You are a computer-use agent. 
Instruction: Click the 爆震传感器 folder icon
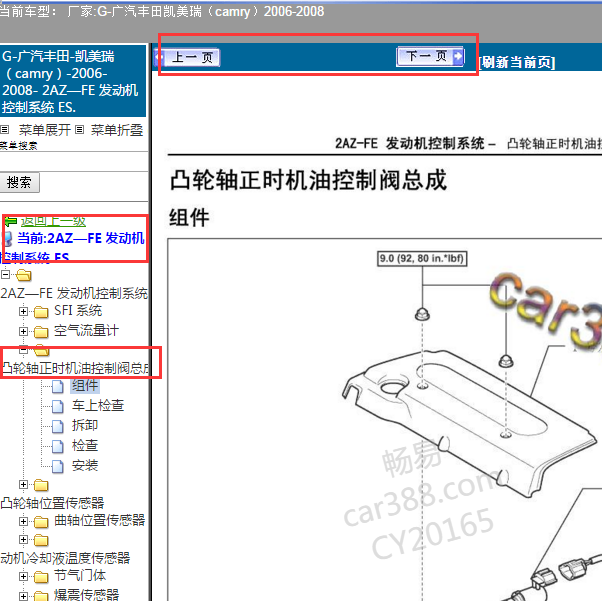[x=41, y=596]
